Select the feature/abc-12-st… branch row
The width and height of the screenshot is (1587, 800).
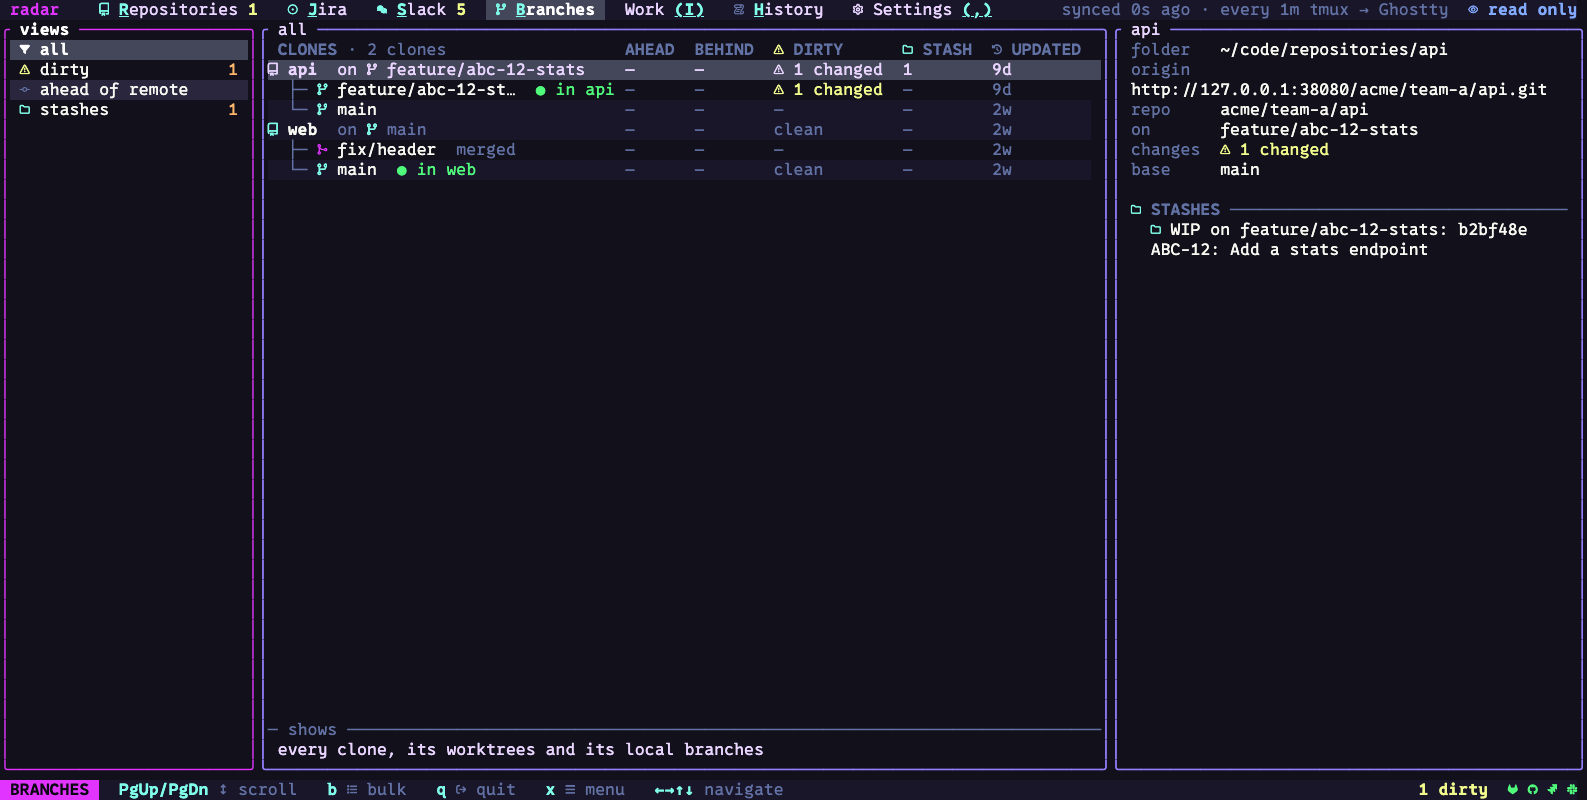coord(684,90)
